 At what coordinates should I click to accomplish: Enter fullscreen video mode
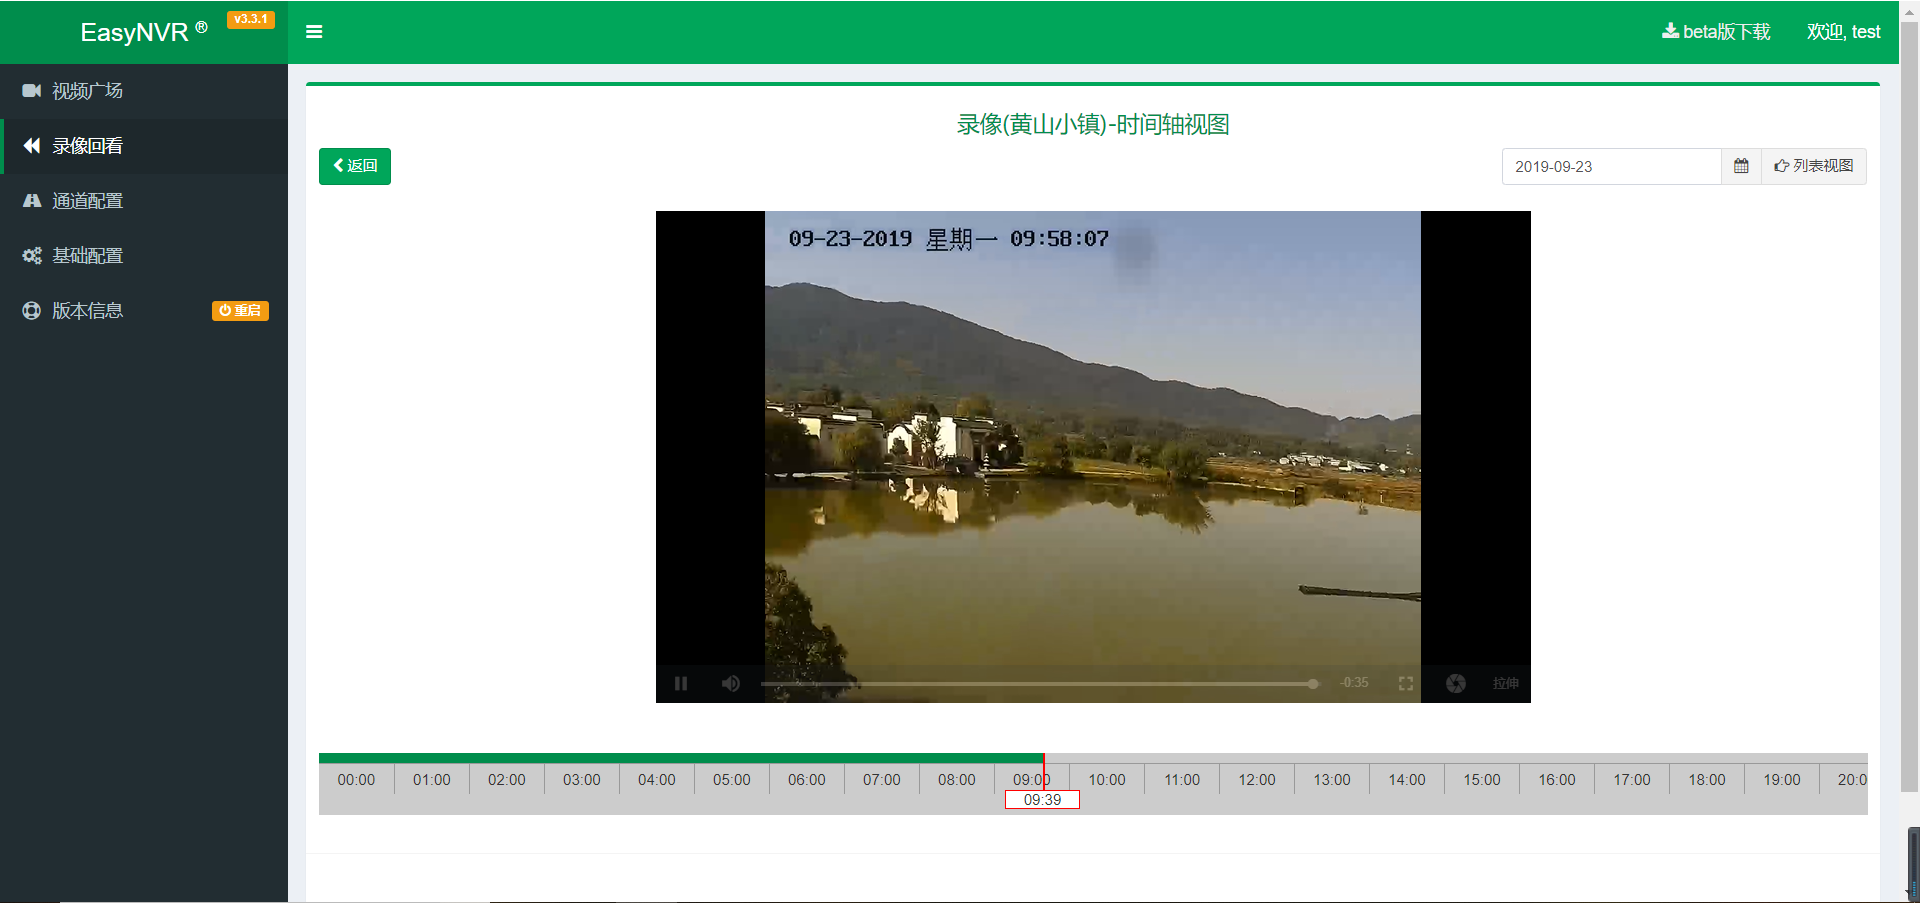[1405, 683]
